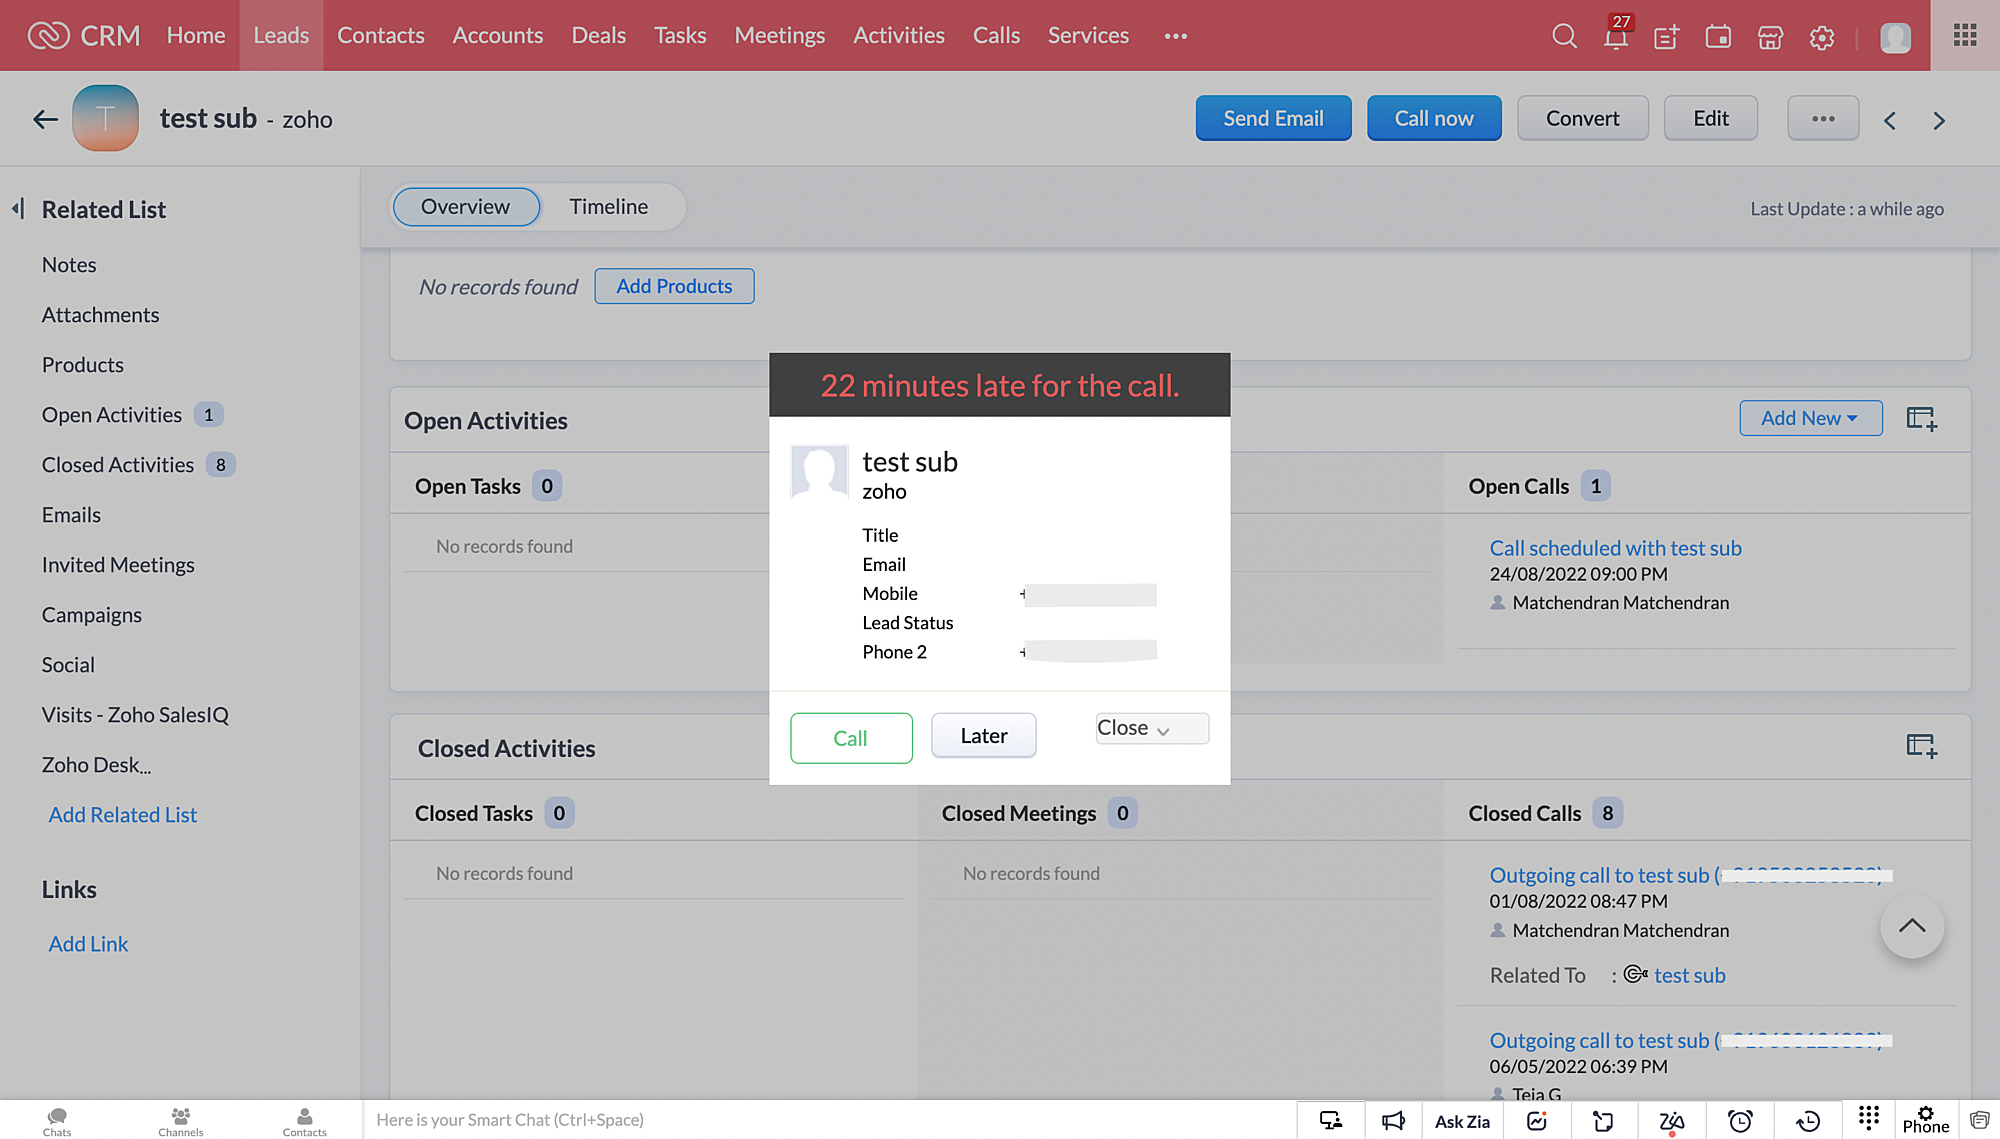Expand the Add New dropdown
This screenshot has width=2000, height=1139.
click(1810, 418)
